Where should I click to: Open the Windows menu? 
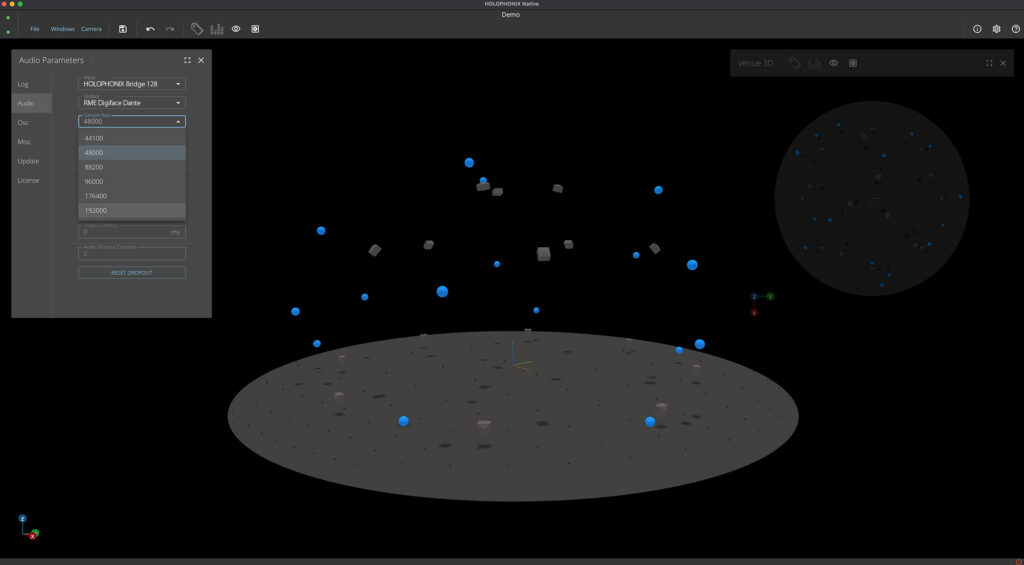click(x=63, y=29)
